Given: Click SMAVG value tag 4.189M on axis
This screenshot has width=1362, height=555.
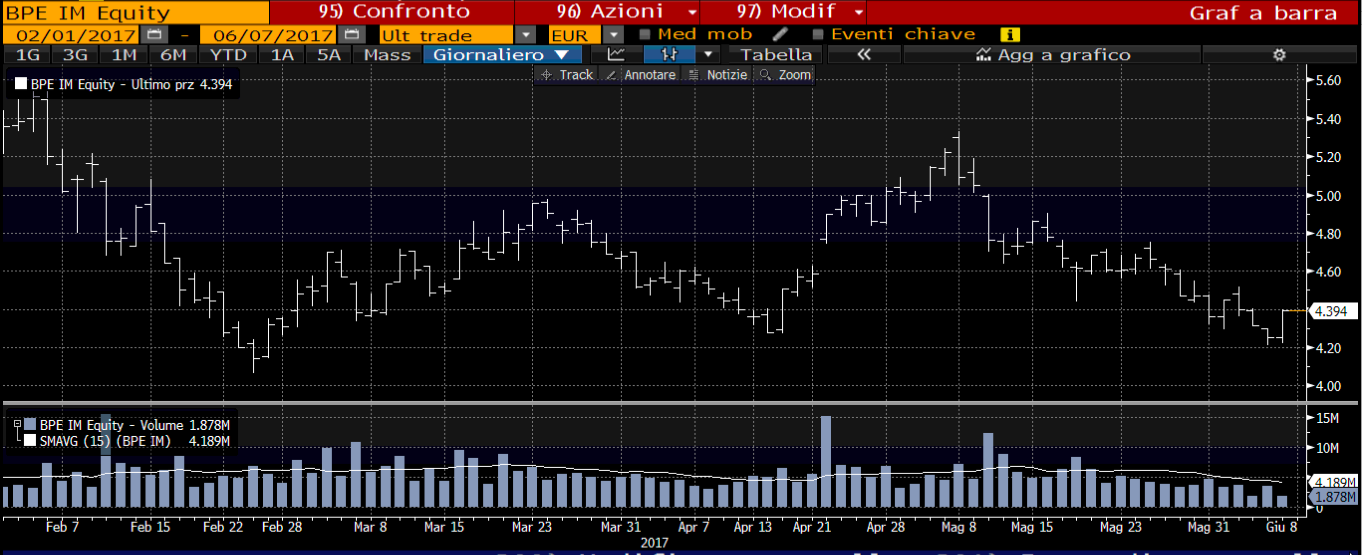Looking at the screenshot, I should [x=1335, y=481].
